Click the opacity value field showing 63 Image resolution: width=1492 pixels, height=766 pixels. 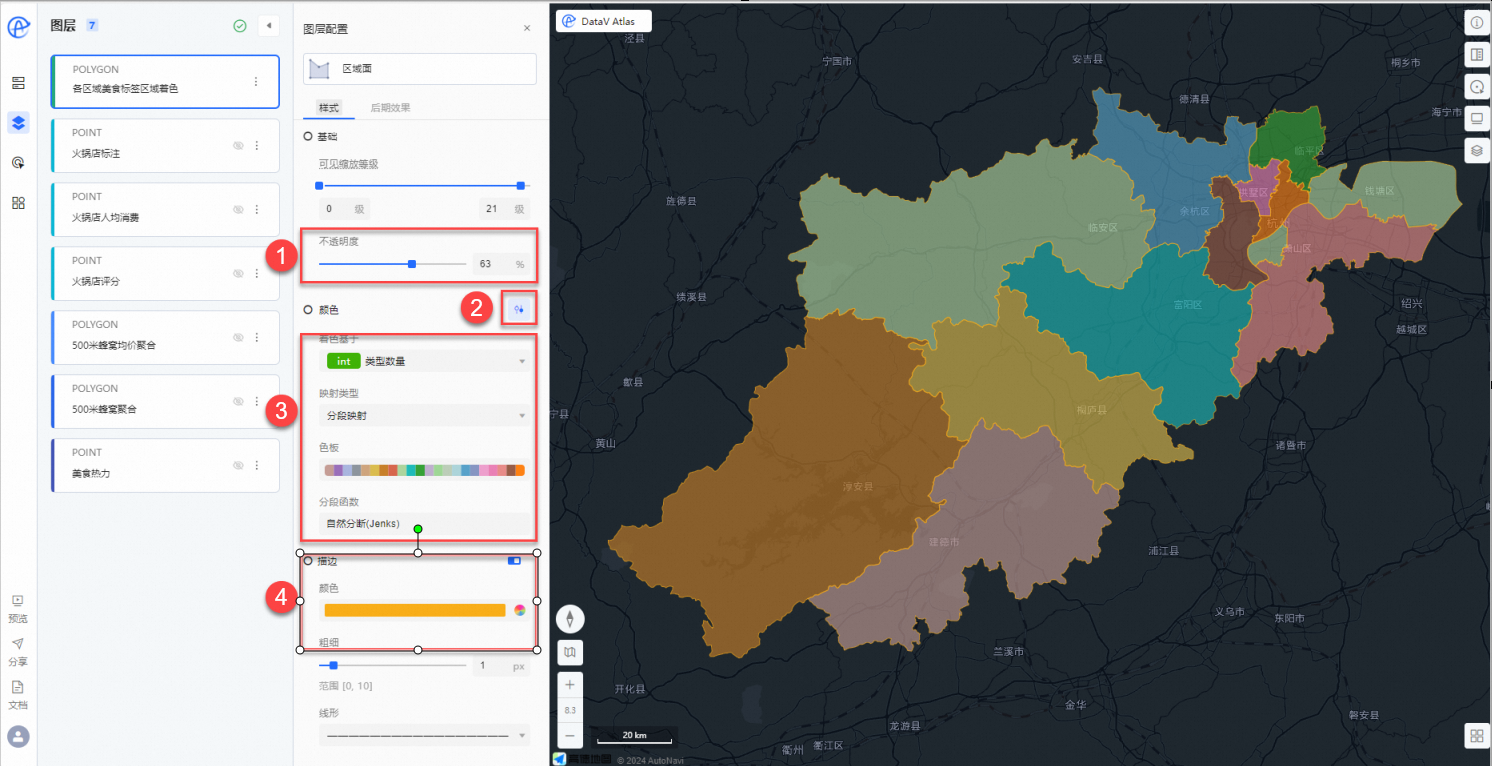[x=500, y=264]
